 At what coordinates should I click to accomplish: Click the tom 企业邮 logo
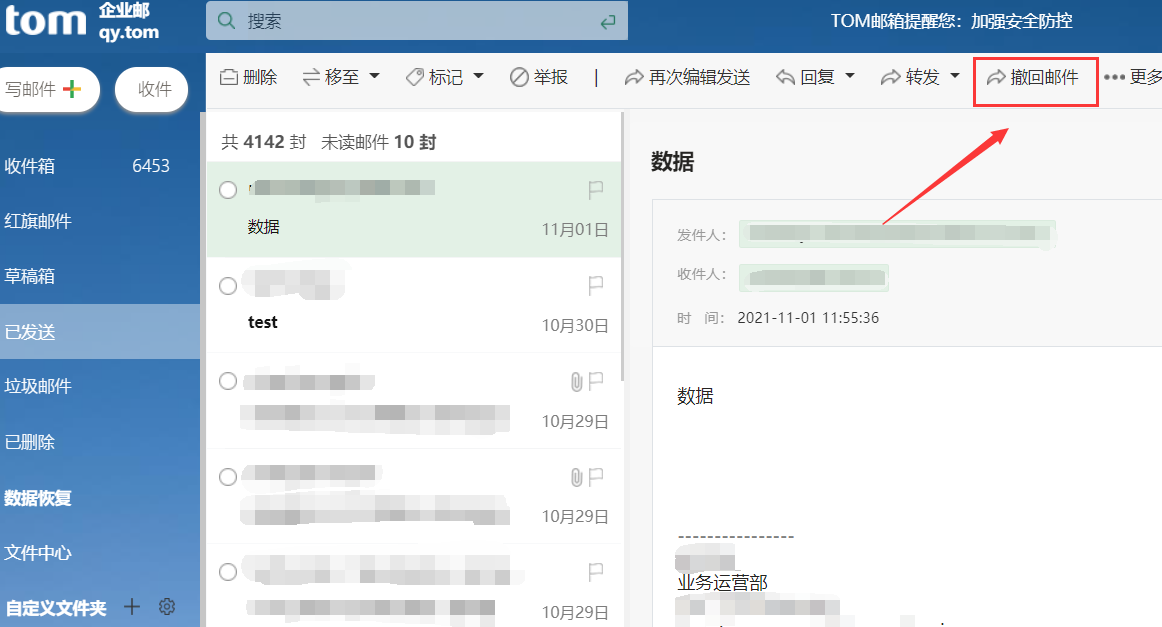(82, 21)
